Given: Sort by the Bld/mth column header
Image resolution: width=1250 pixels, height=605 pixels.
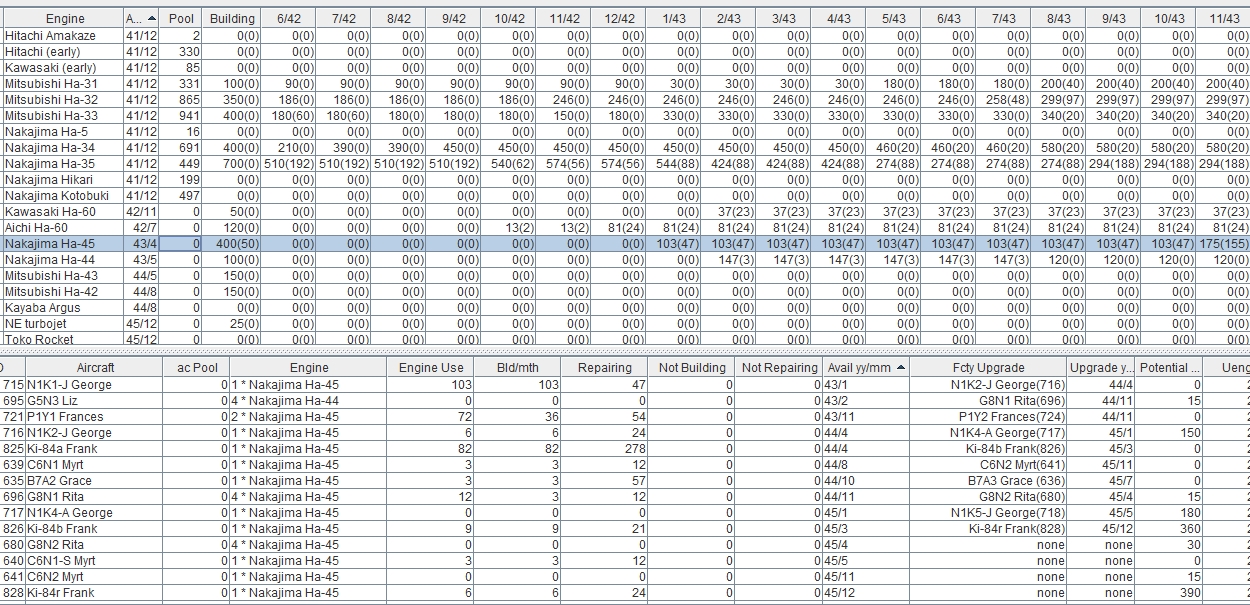Looking at the screenshot, I should coord(519,368).
